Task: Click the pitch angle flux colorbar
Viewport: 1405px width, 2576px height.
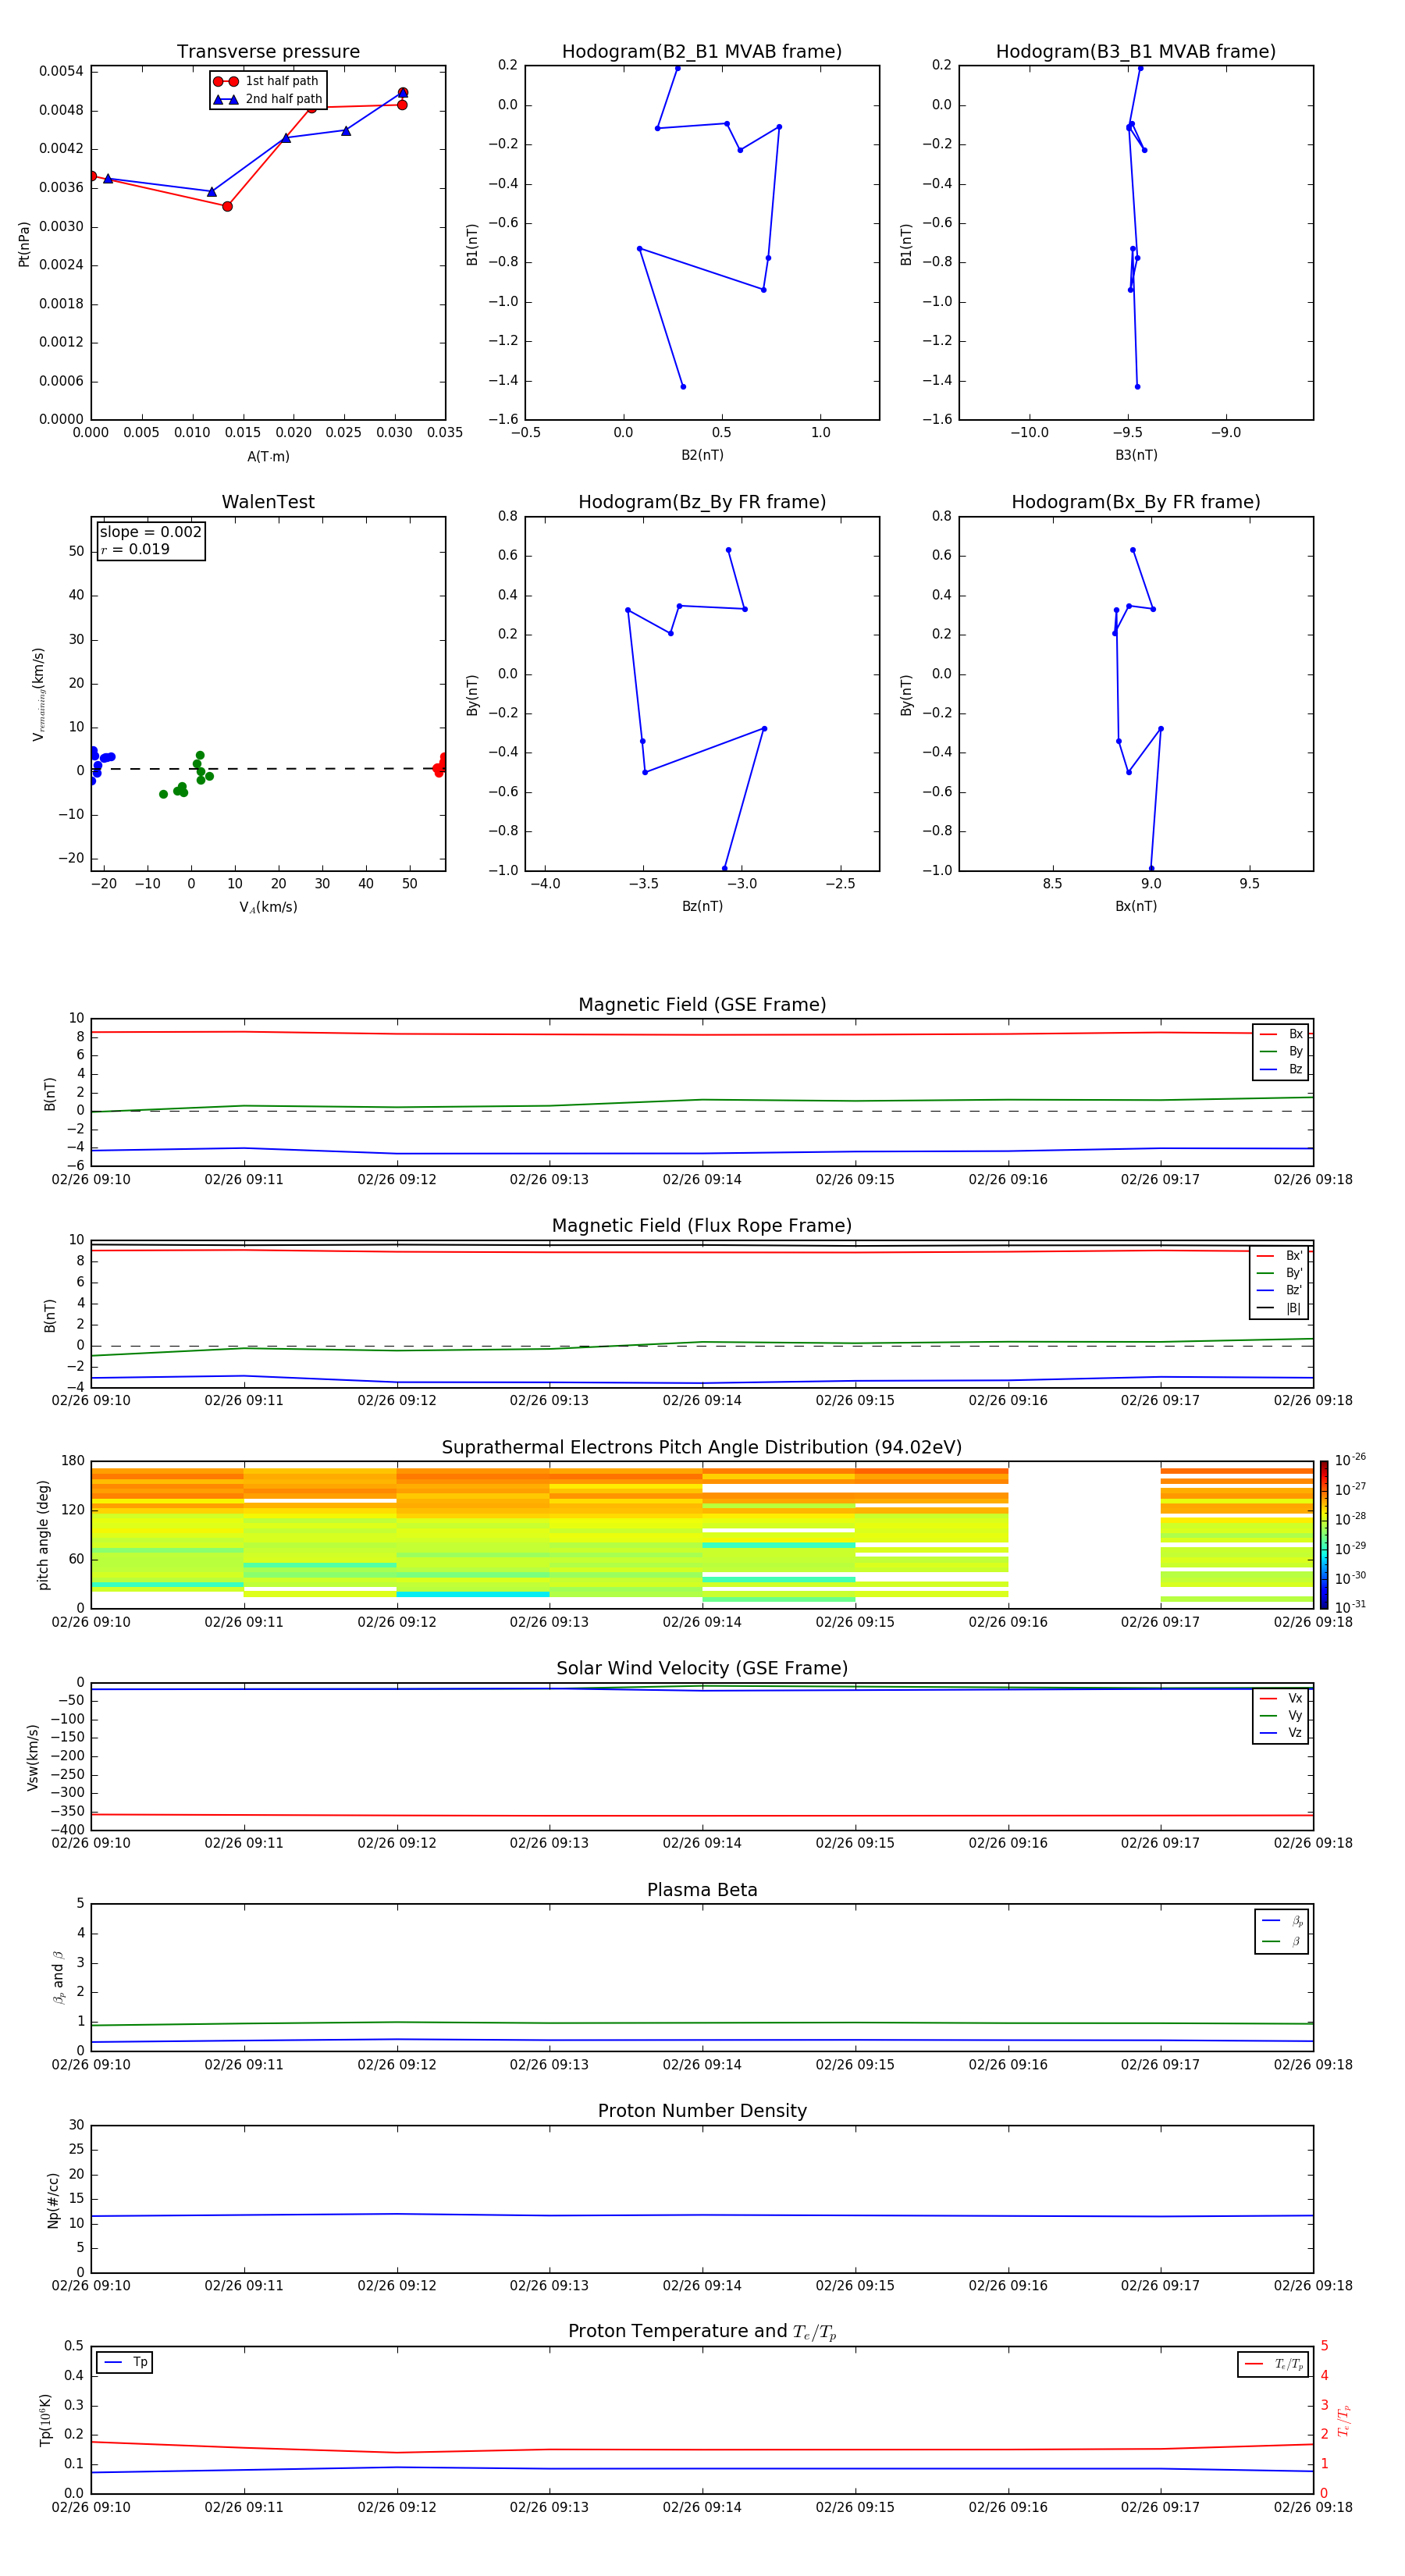Action: pos(1324,1534)
